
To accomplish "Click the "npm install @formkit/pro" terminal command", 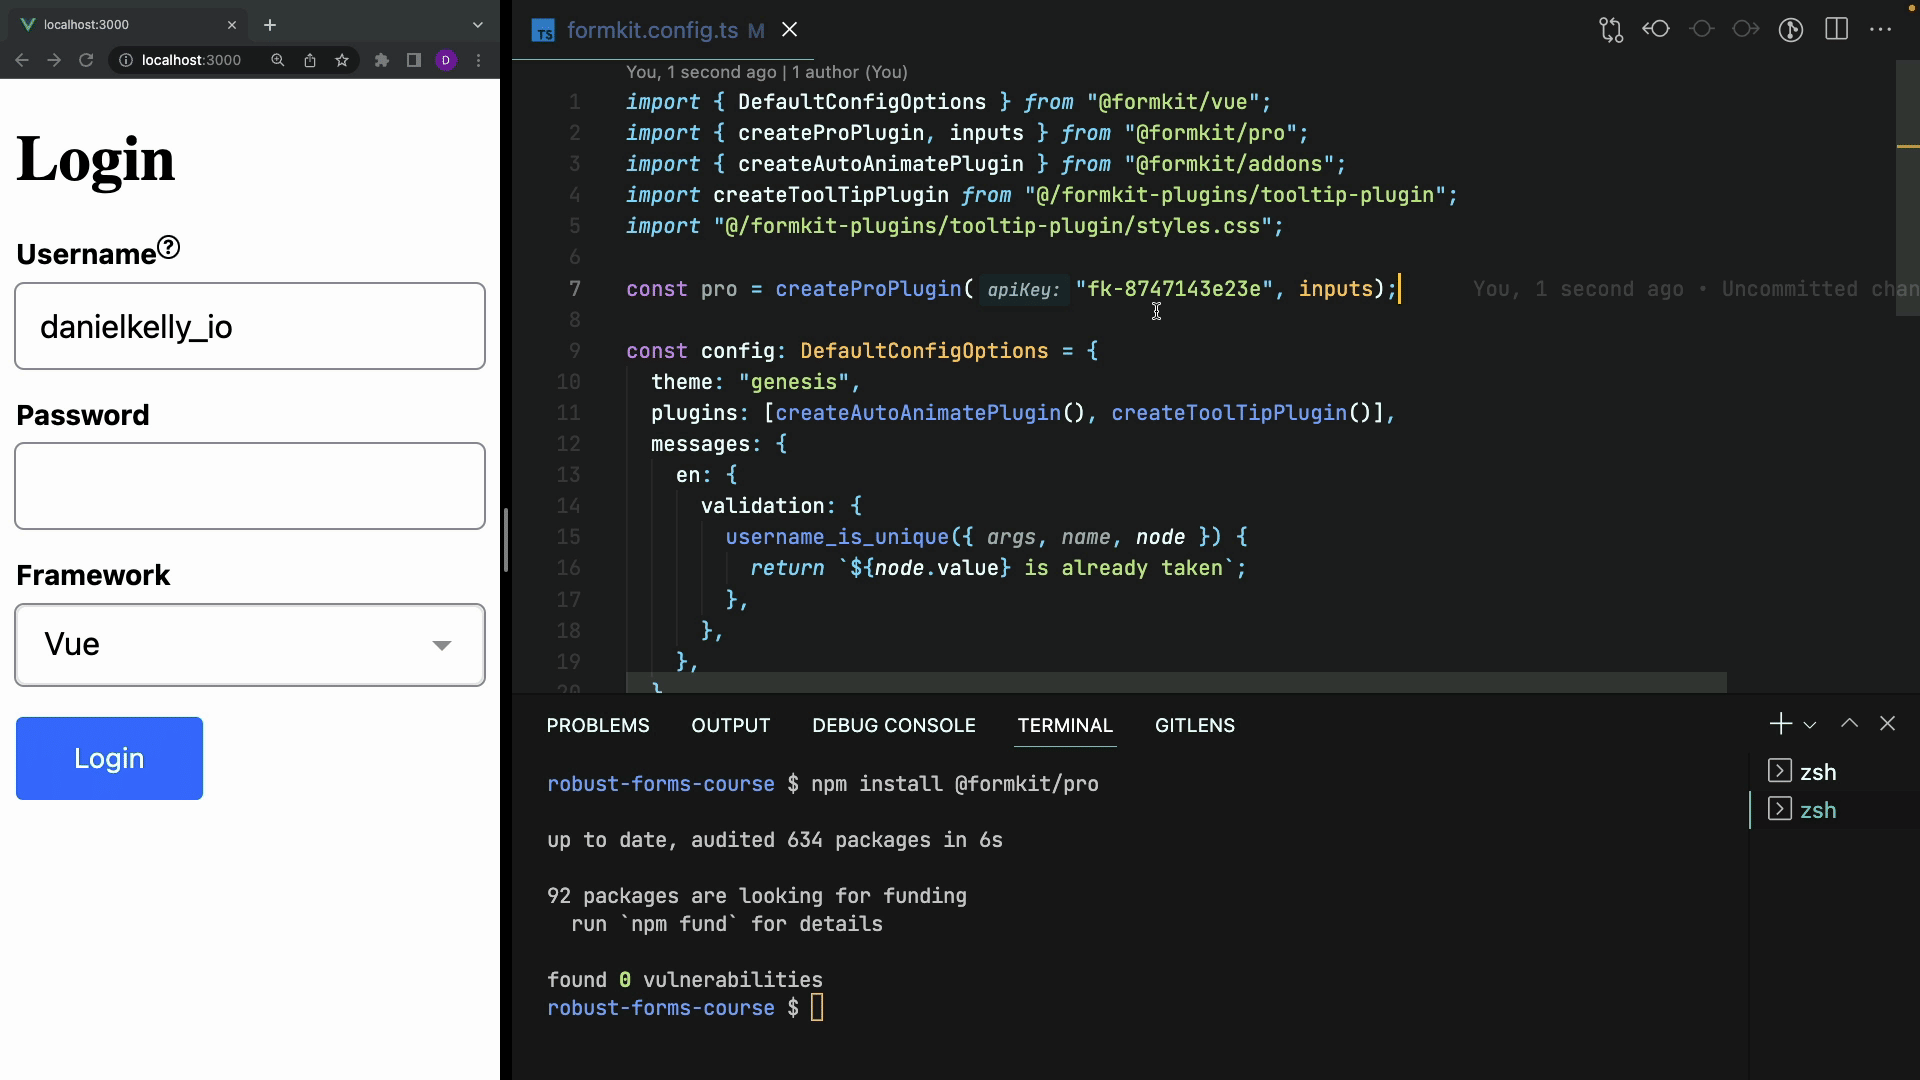I will [x=954, y=784].
